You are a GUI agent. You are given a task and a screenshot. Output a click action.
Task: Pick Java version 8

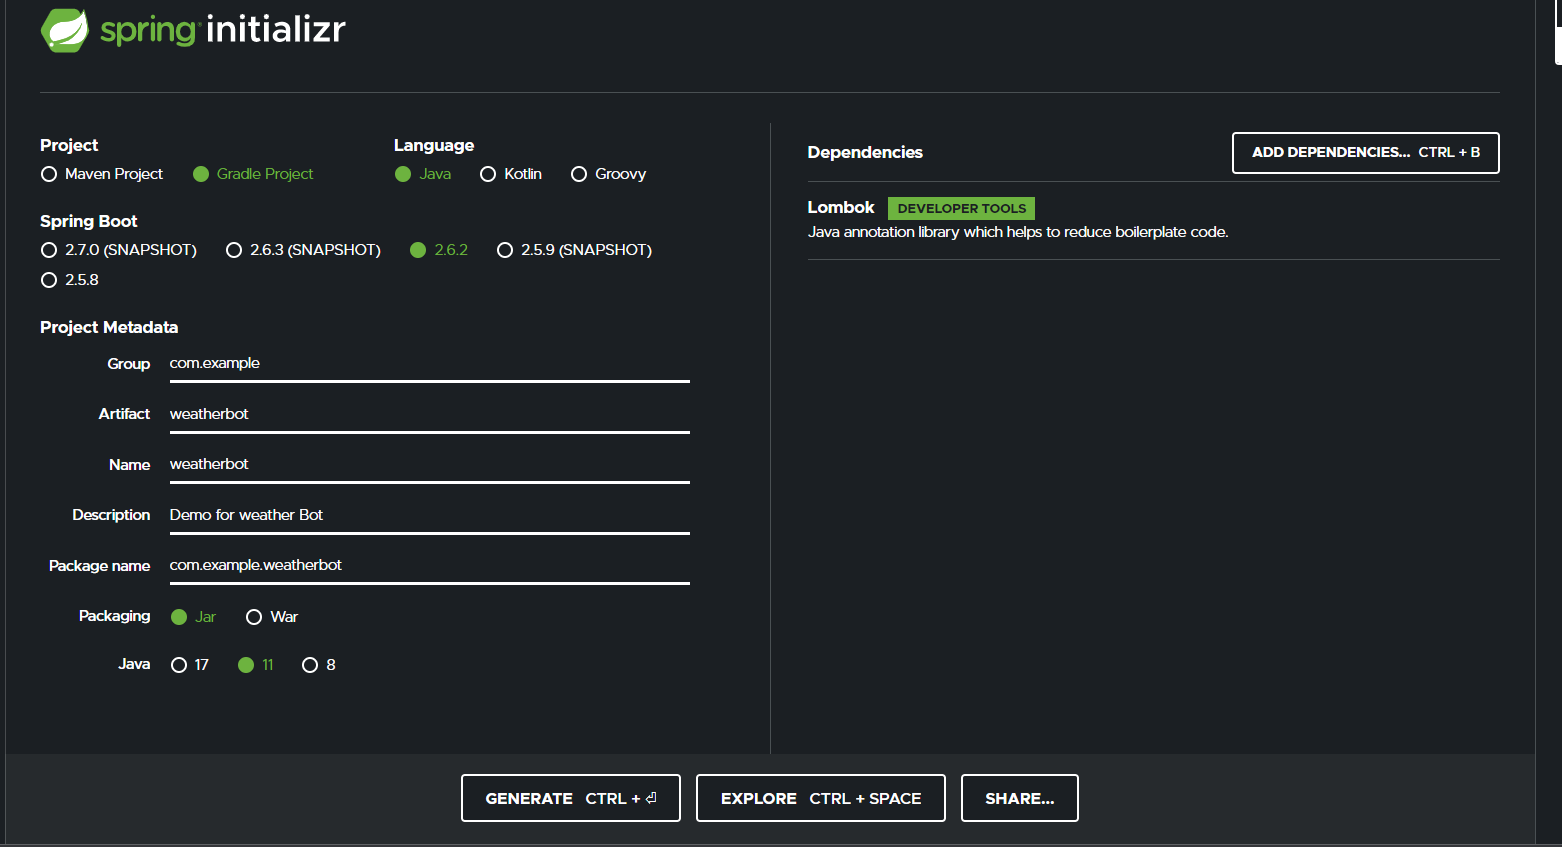319,665
